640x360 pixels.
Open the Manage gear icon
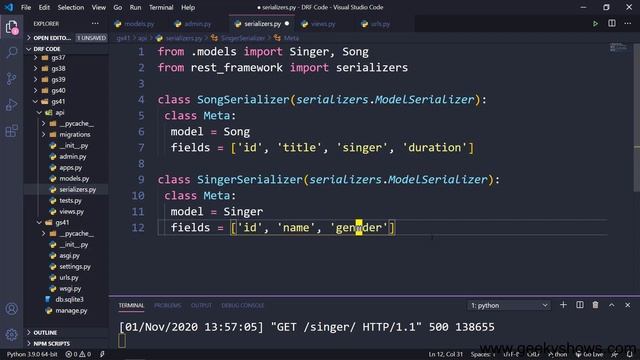coord(12,335)
